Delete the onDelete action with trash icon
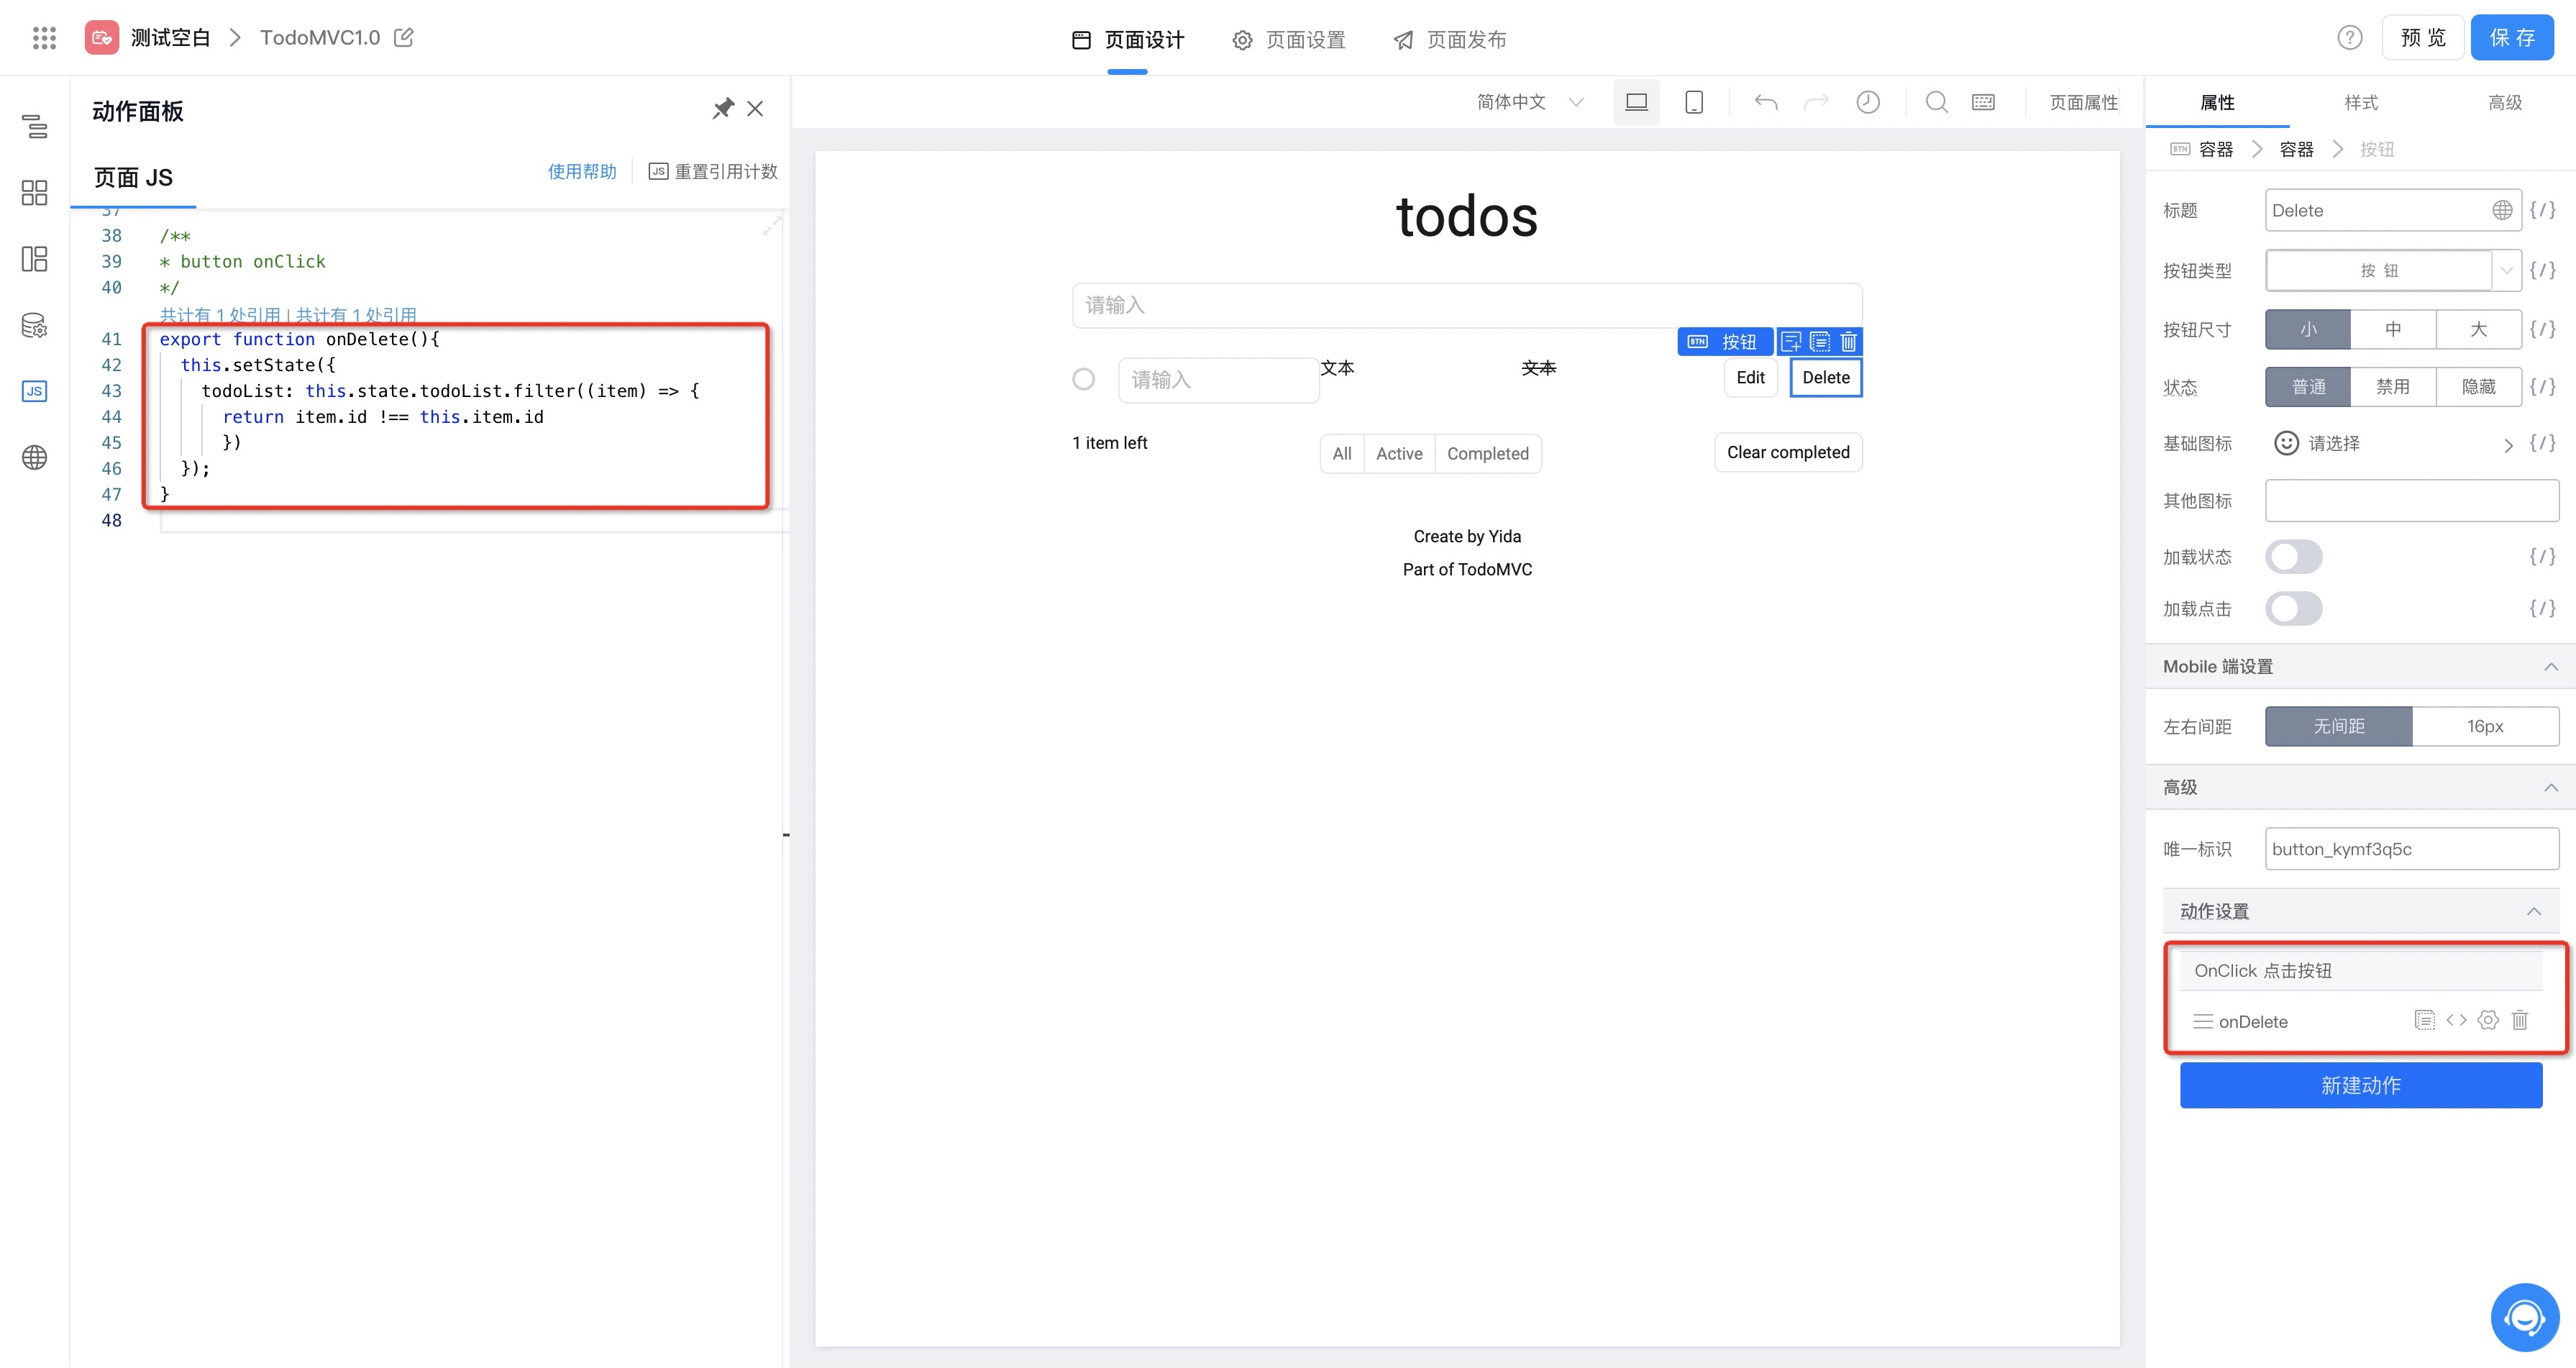 tap(2519, 1020)
